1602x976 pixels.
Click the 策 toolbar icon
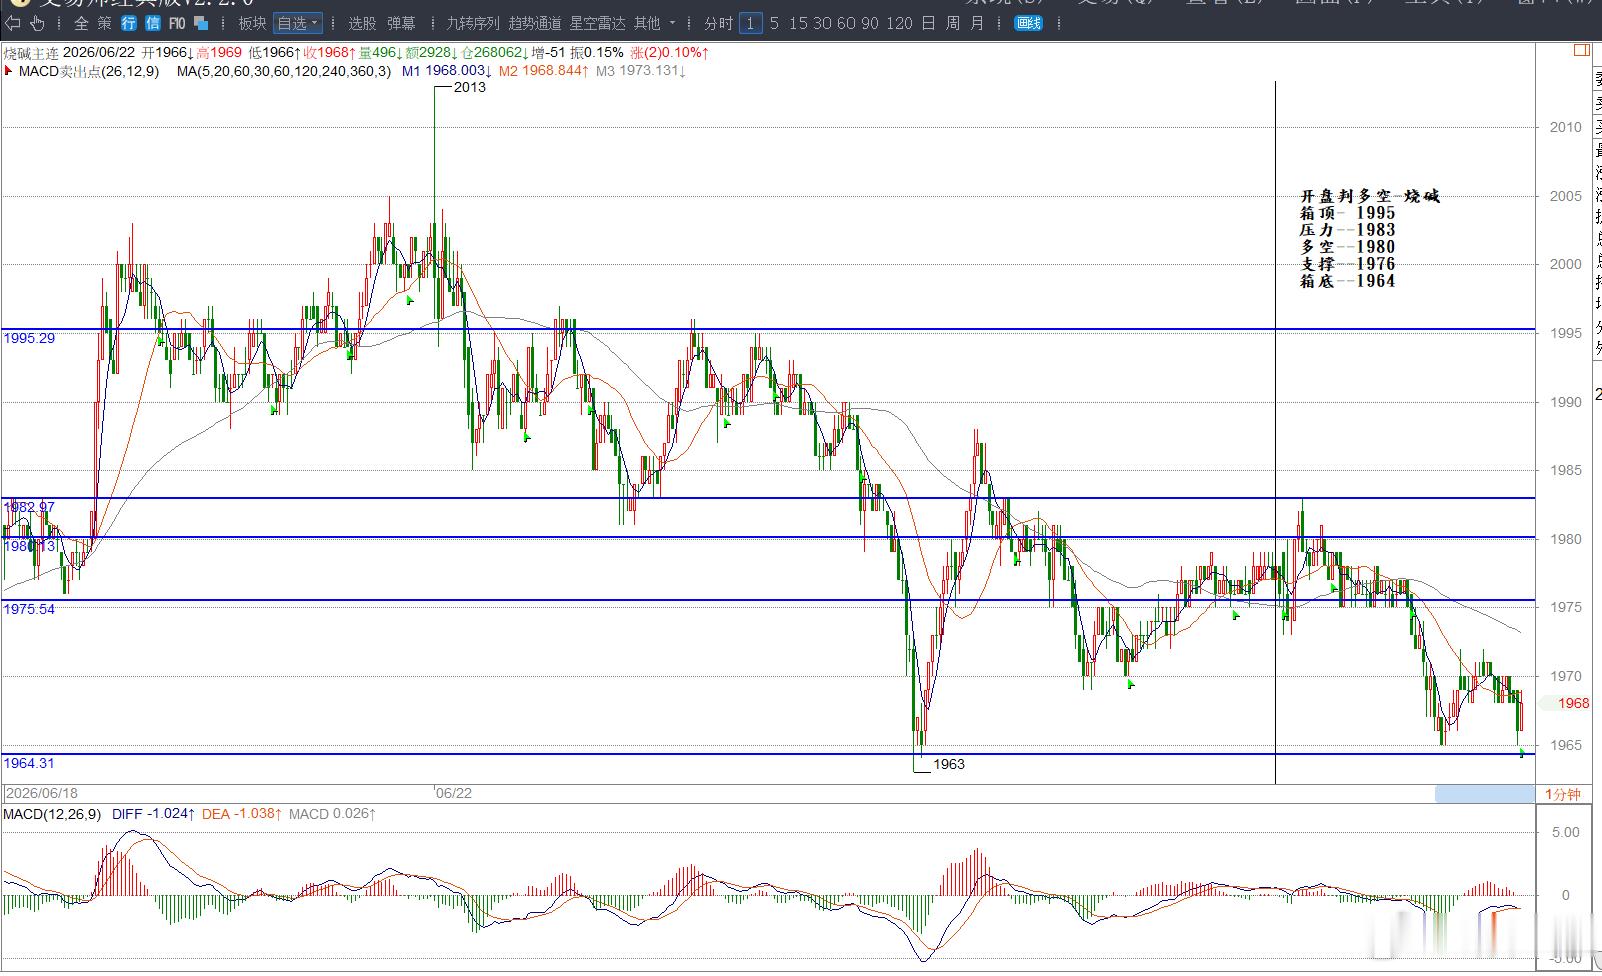(105, 23)
